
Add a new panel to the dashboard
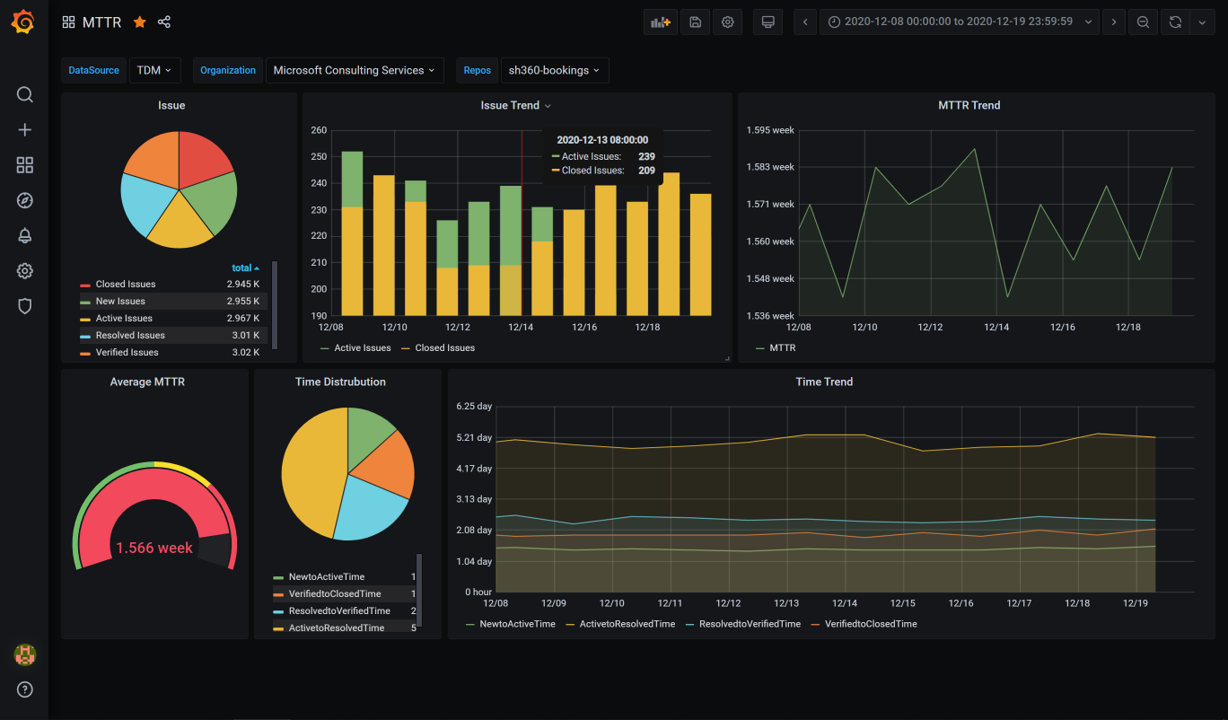[660, 22]
